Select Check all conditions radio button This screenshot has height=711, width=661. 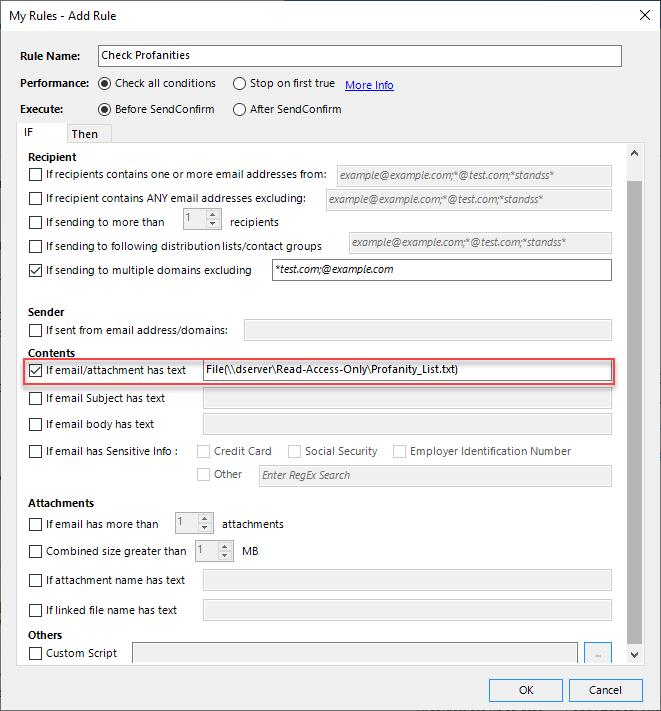pyautogui.click(x=104, y=83)
